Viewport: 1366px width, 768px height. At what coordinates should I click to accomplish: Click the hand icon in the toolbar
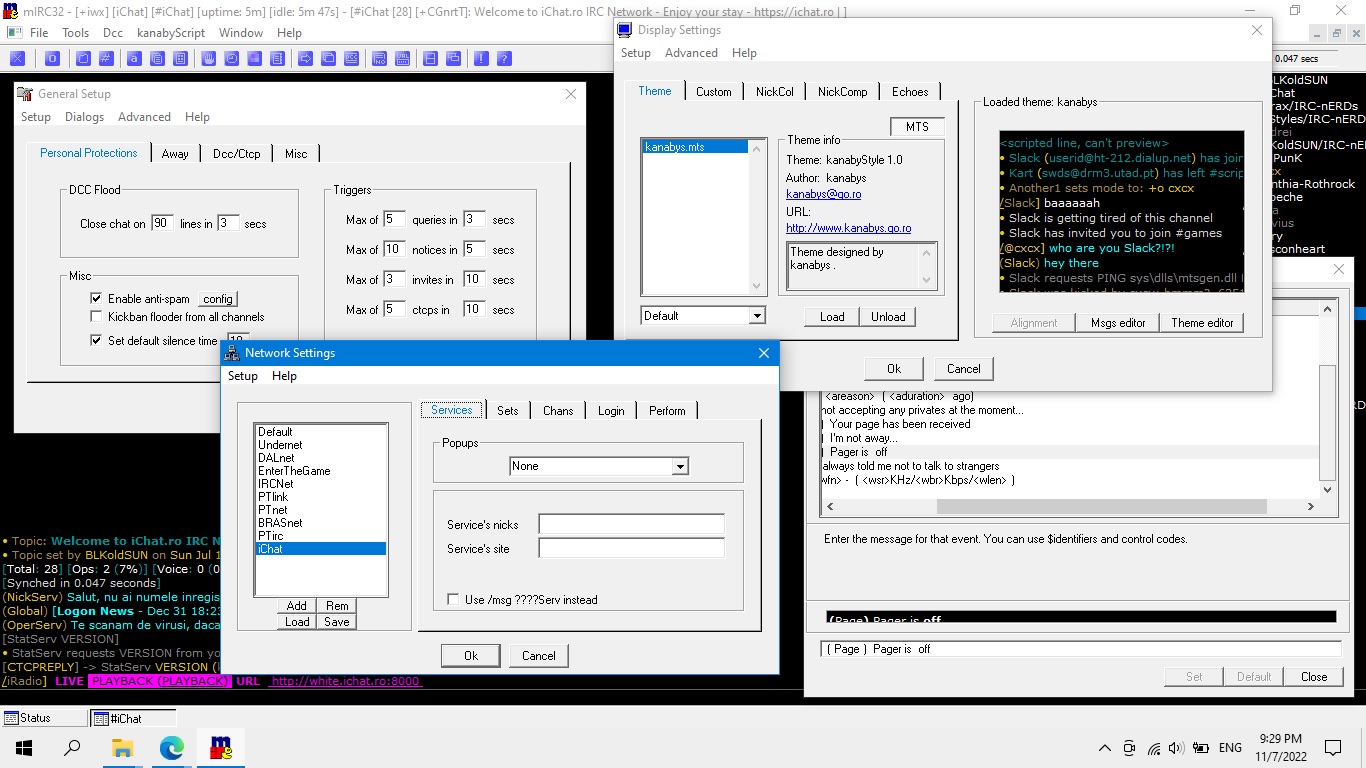[x=208, y=59]
